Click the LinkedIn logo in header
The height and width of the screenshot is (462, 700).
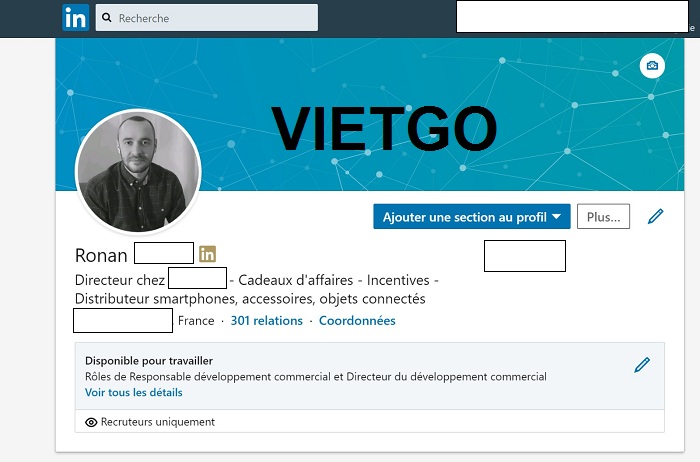point(75,18)
